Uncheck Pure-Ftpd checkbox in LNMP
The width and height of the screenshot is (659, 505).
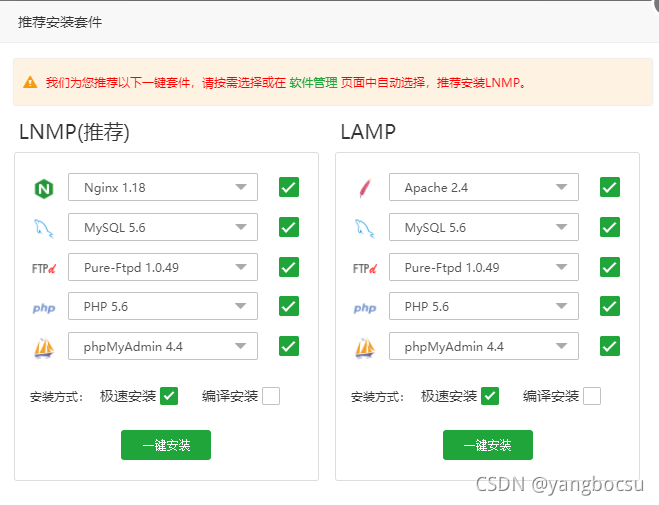tap(289, 267)
